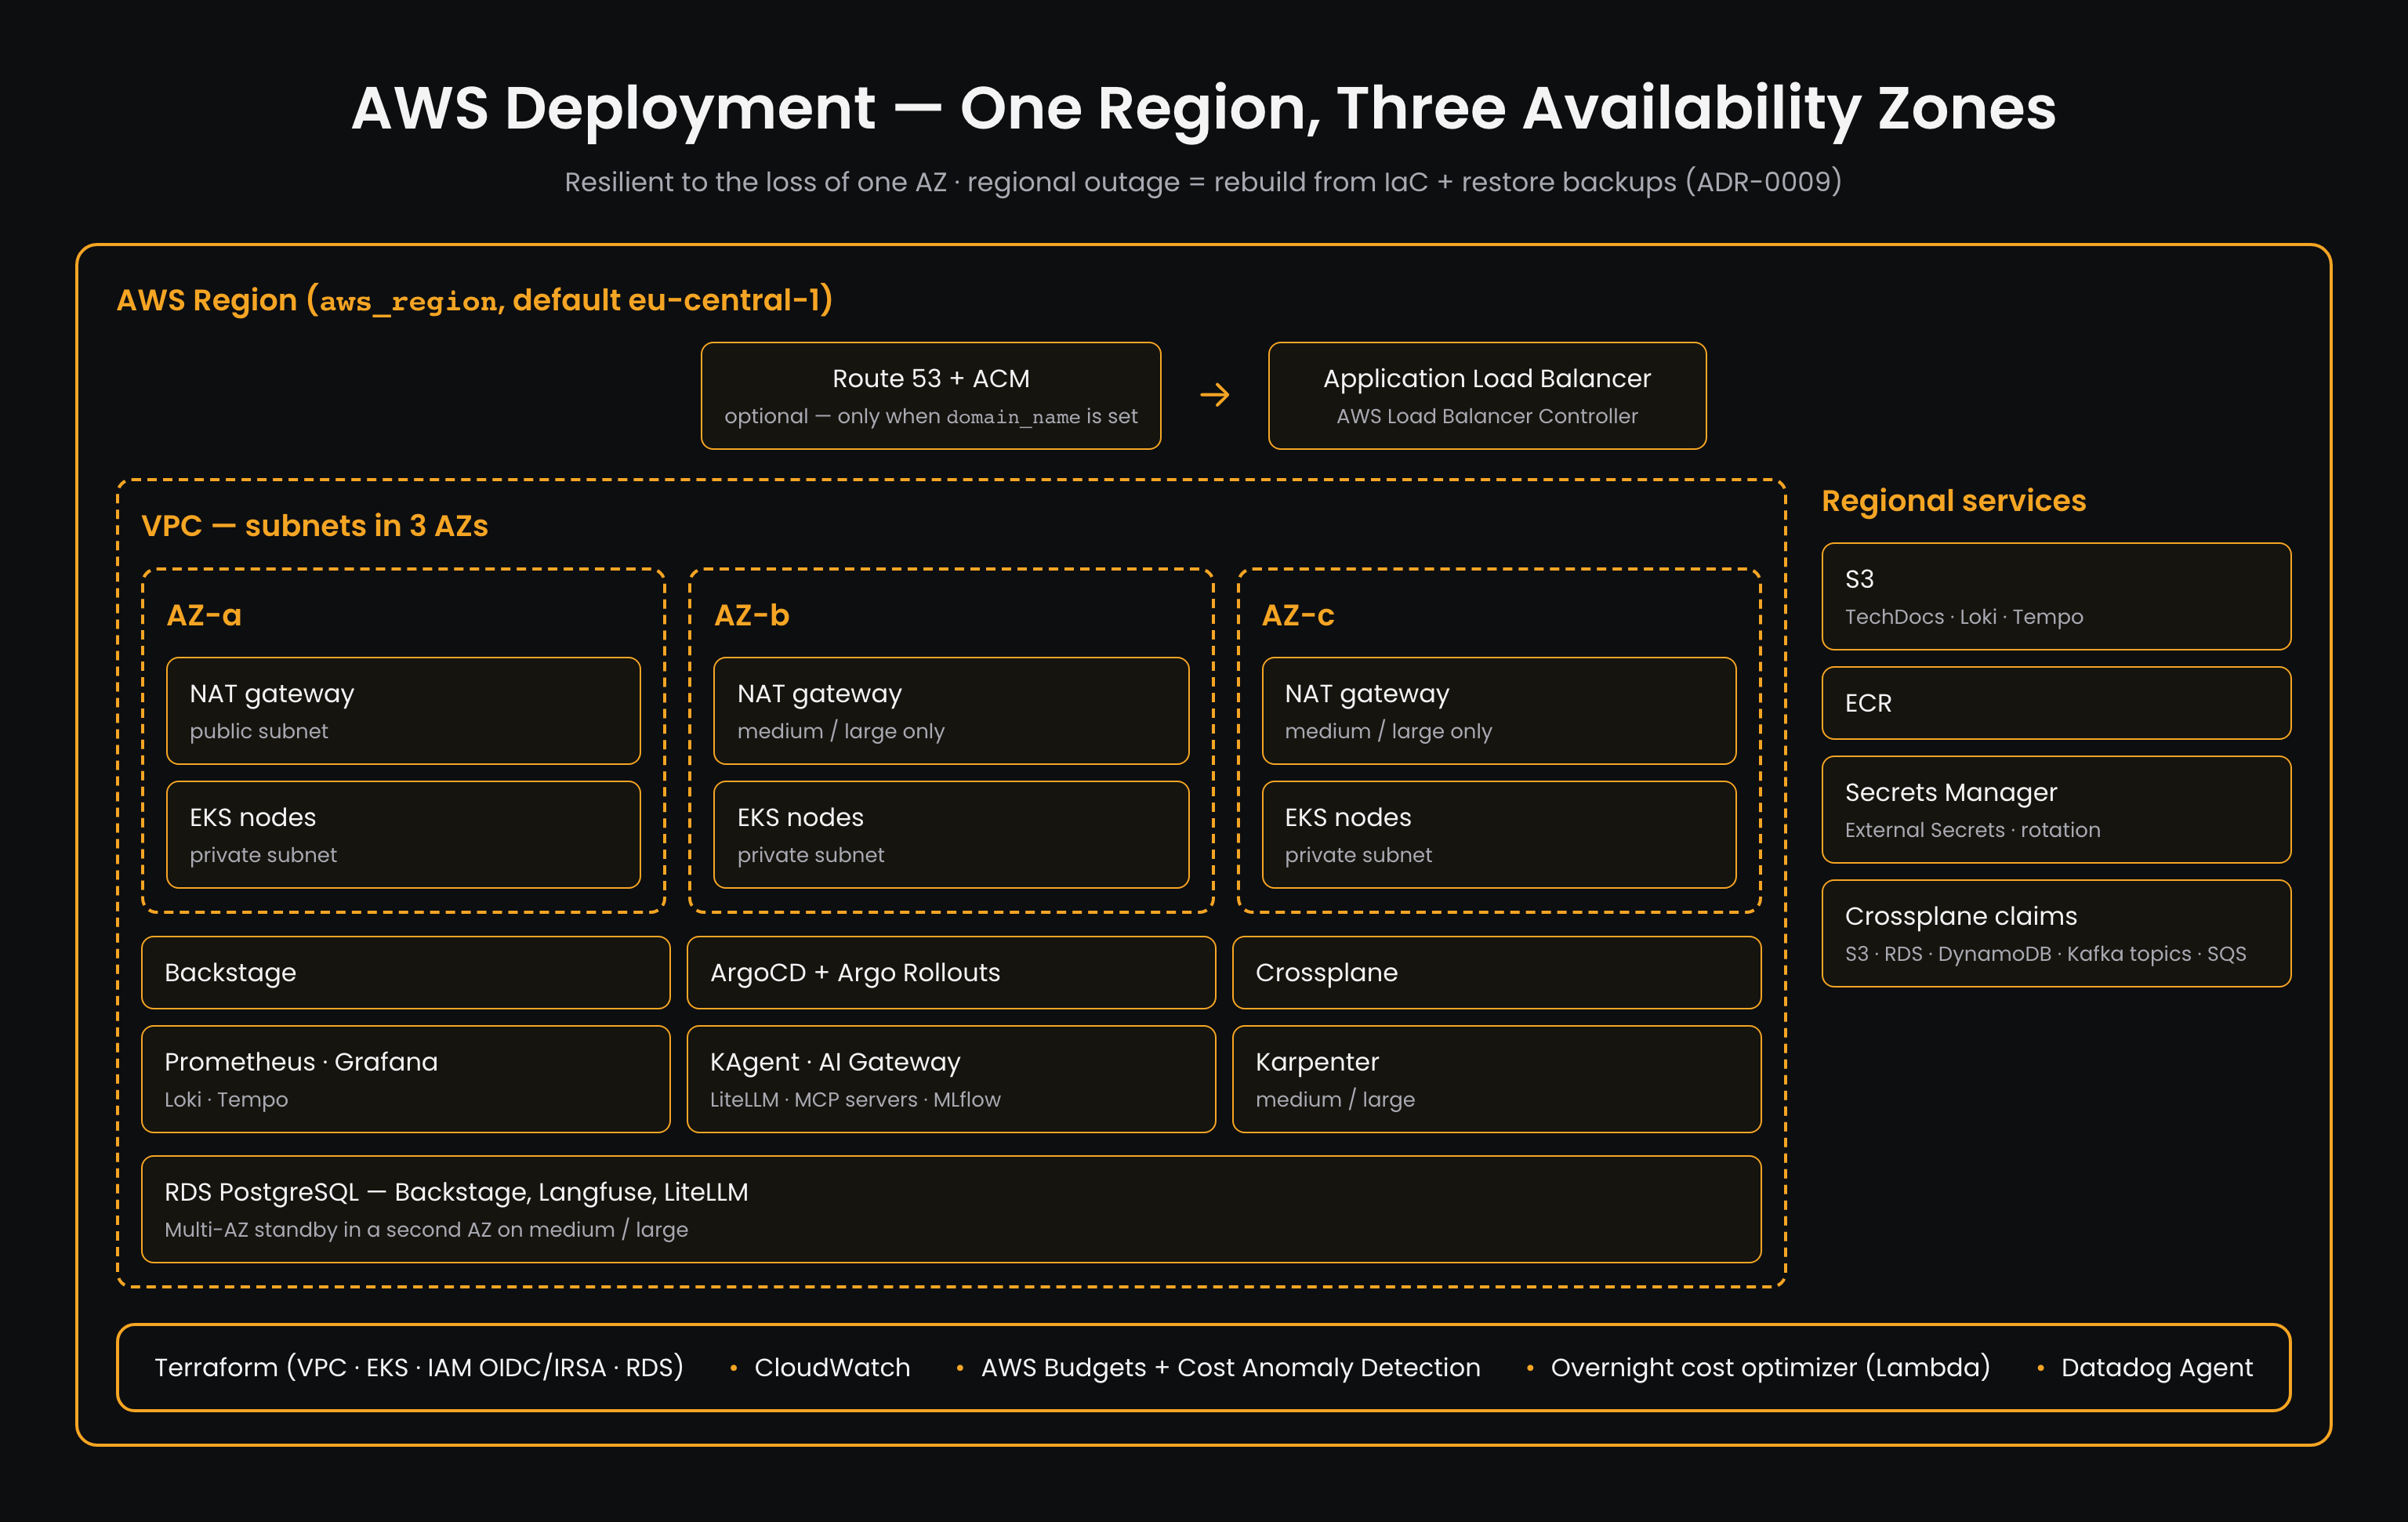Click the S3 regional service box
This screenshot has height=1522, width=2408.
2056,597
